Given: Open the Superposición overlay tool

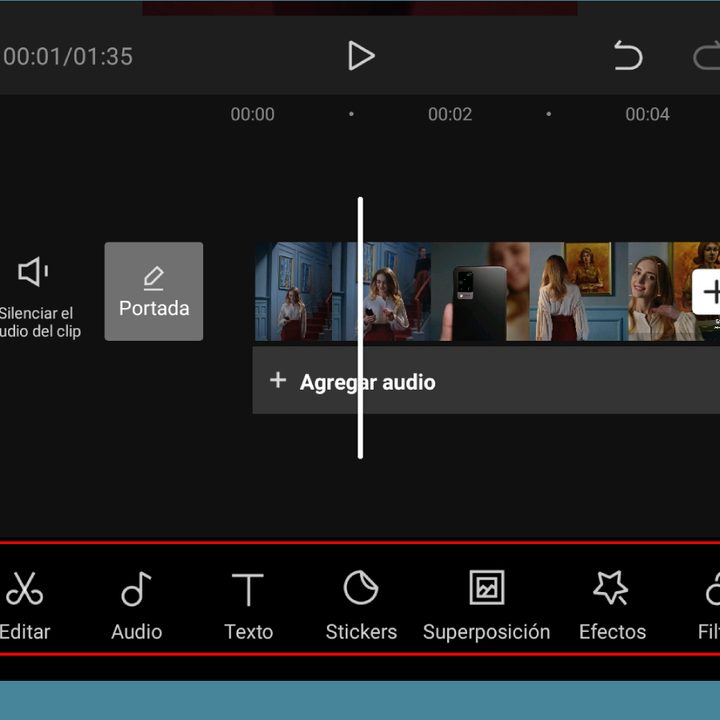Looking at the screenshot, I should [487, 605].
